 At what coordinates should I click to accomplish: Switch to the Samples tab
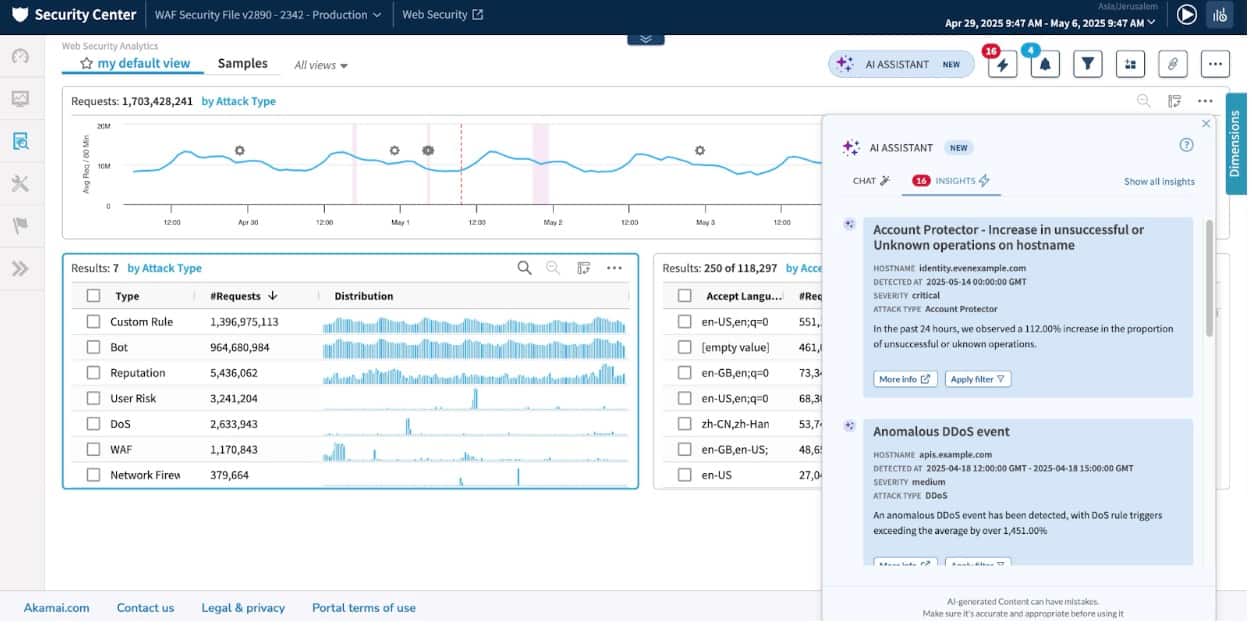tap(242, 63)
